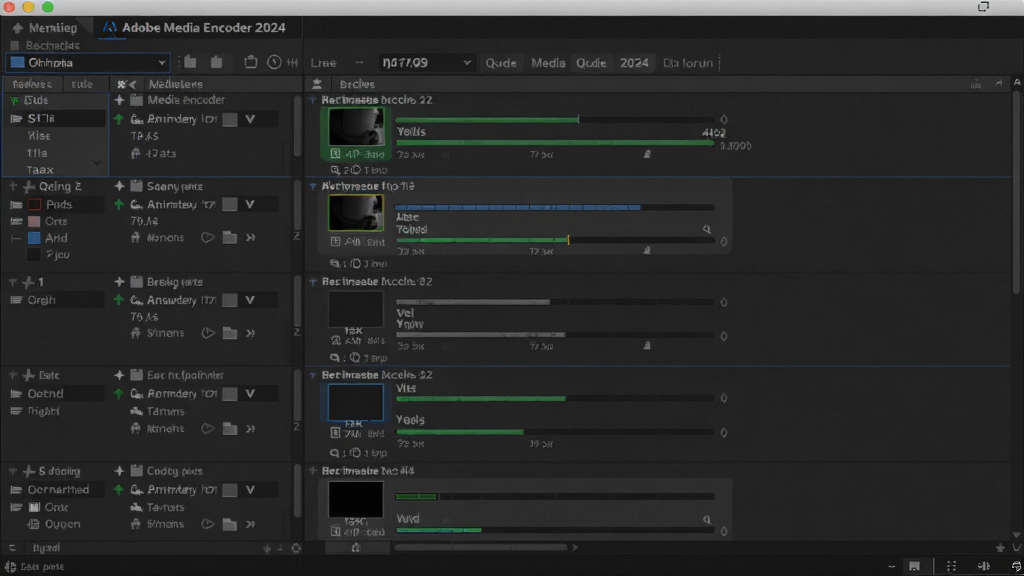
Task: Open the V dropdown in the Orejh preset row
Action: (x=250, y=300)
